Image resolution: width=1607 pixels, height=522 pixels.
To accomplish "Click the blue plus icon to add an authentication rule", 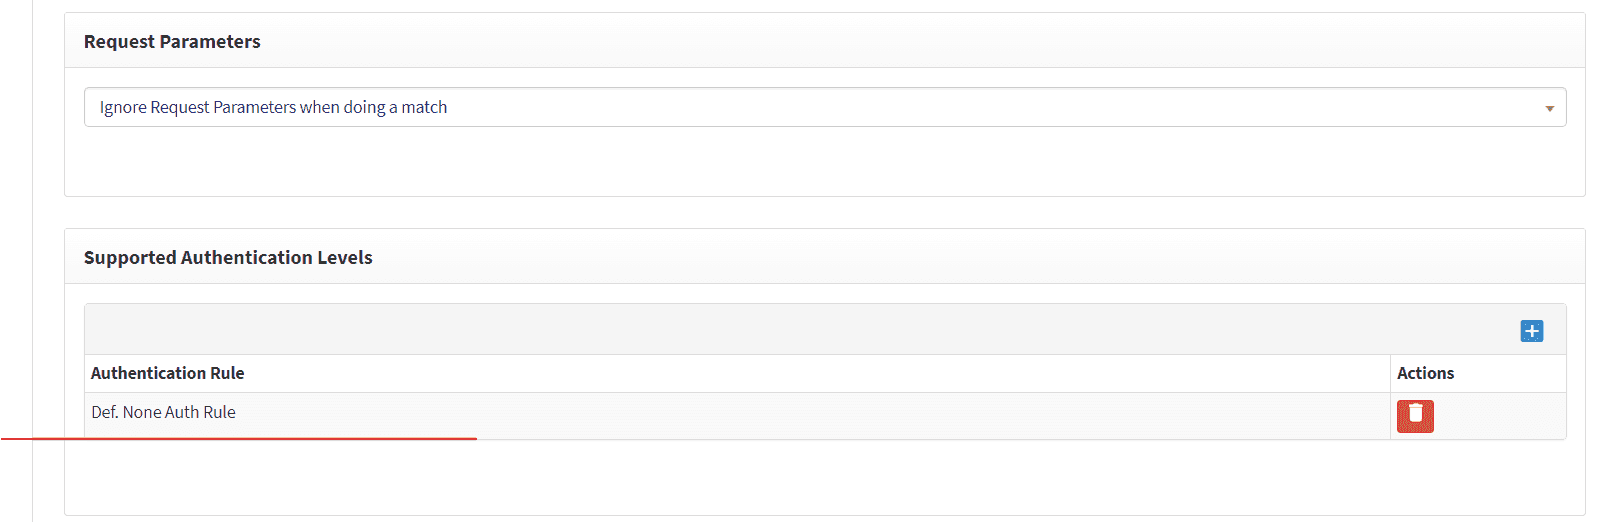I will (x=1531, y=331).
